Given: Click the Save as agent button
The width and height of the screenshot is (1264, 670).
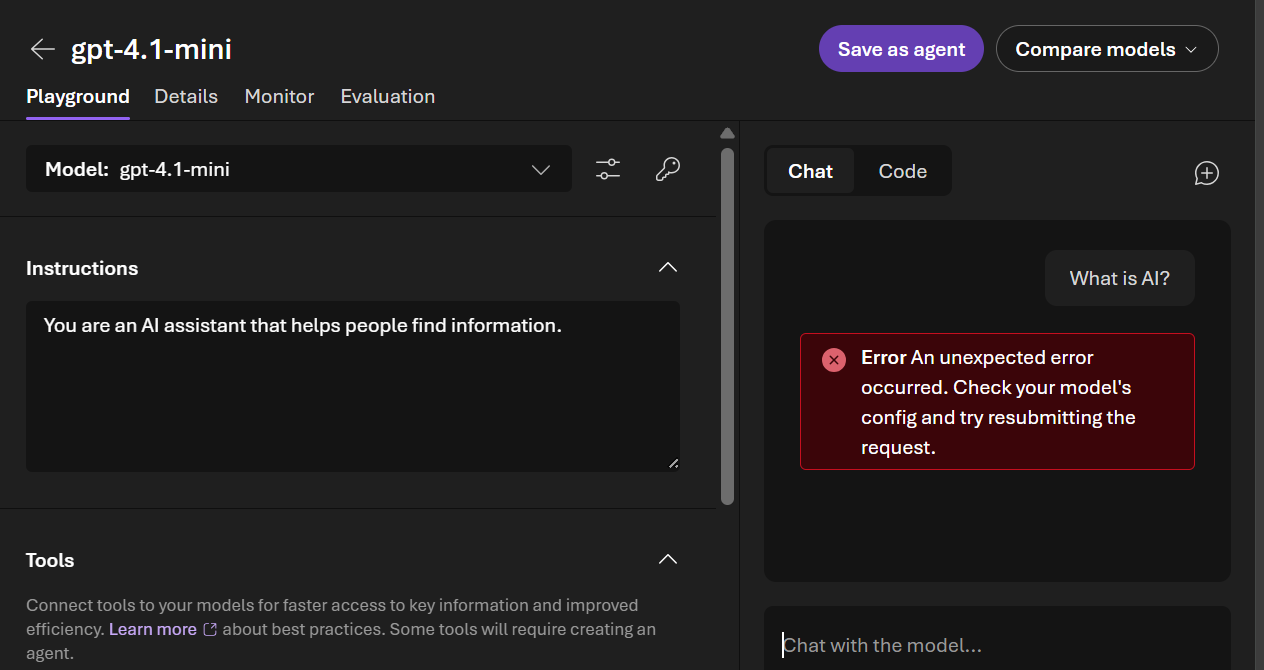Looking at the screenshot, I should pos(901,49).
